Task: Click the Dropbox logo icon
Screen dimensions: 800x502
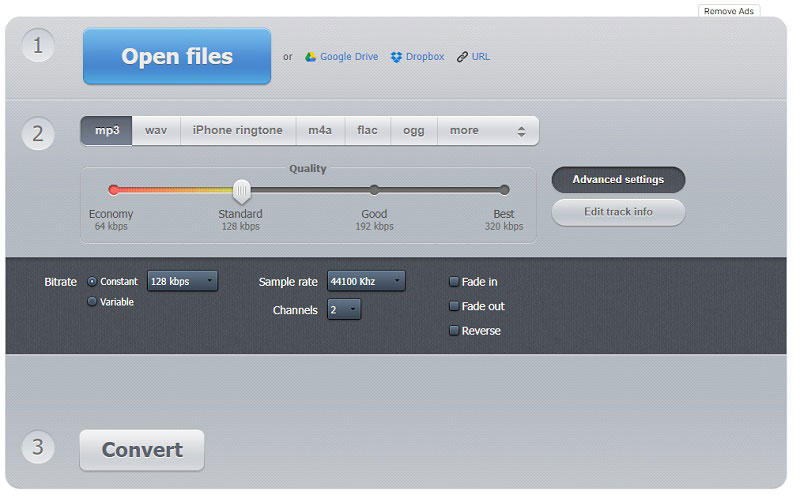Action: click(x=396, y=57)
